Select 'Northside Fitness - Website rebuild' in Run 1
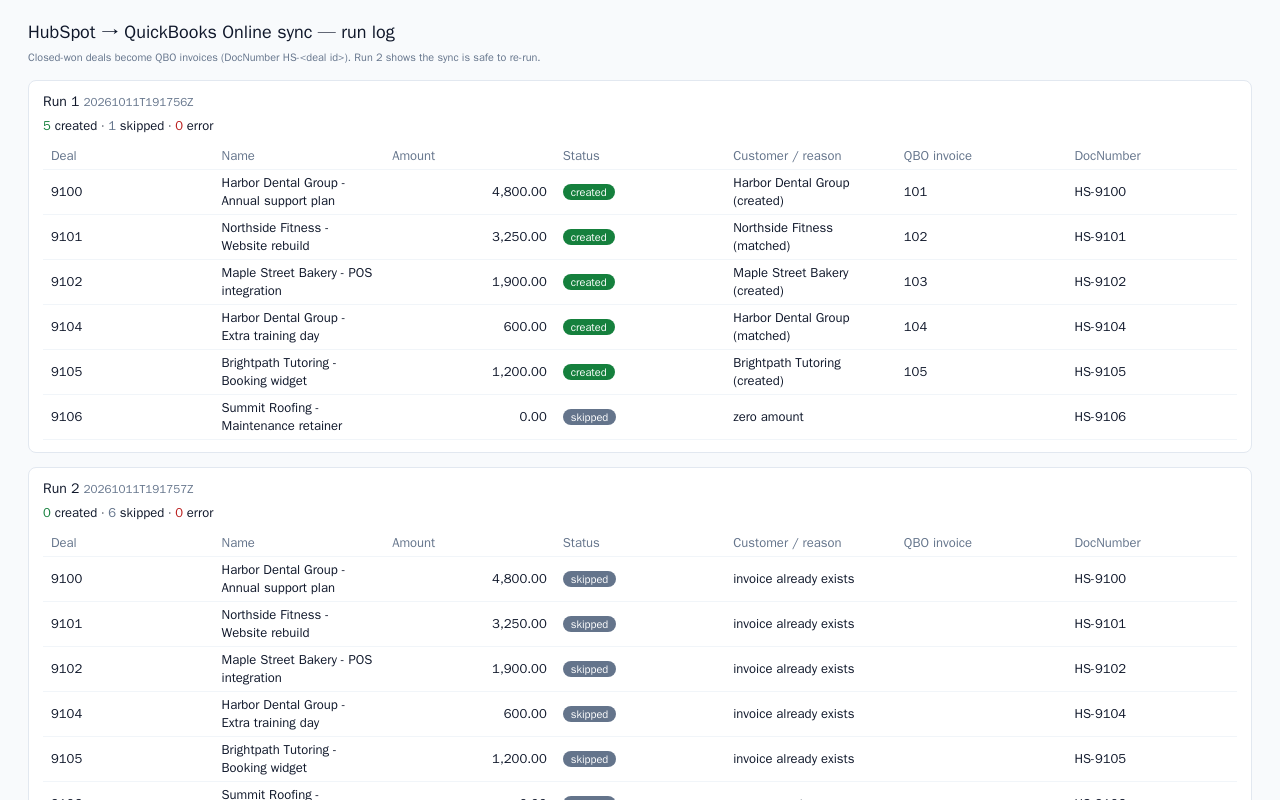 [275, 237]
